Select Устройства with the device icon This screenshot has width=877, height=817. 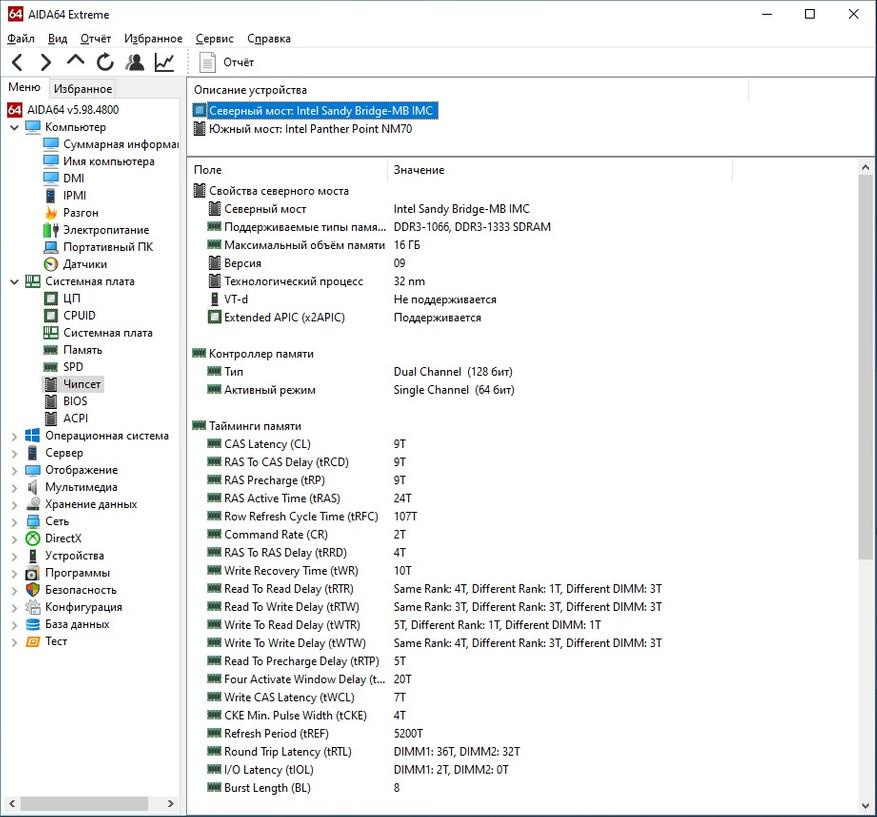[33, 556]
